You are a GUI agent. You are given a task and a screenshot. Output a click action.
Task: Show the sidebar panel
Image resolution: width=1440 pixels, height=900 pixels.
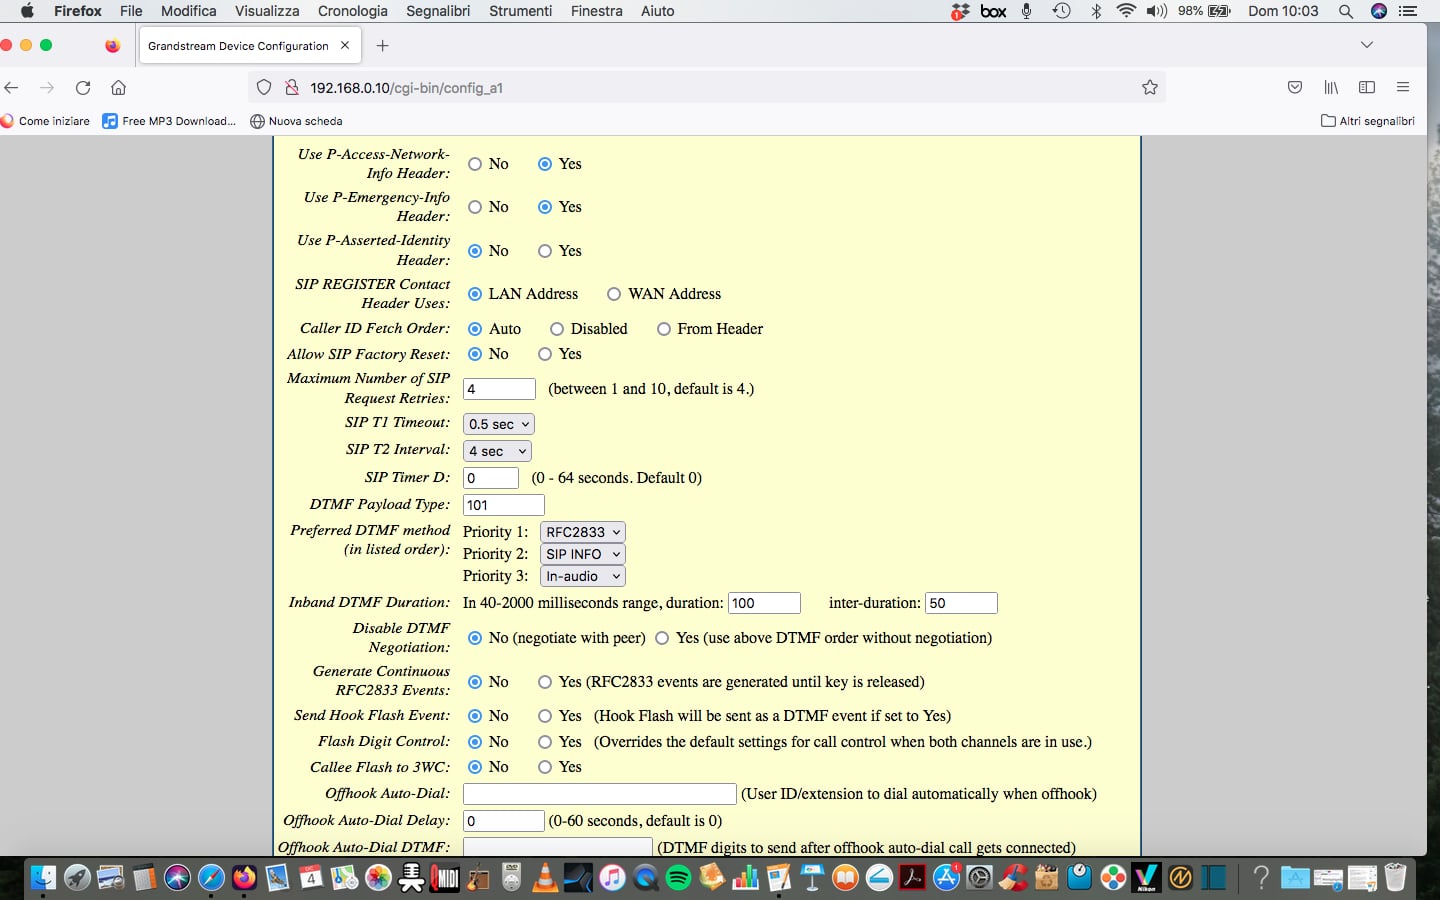[x=1367, y=88]
